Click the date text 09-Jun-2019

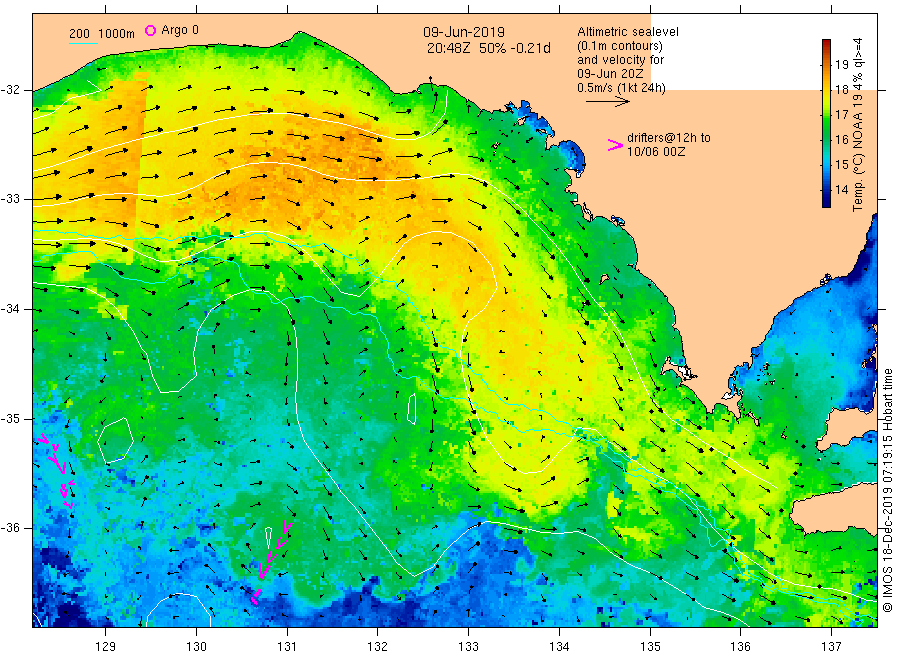click(464, 32)
